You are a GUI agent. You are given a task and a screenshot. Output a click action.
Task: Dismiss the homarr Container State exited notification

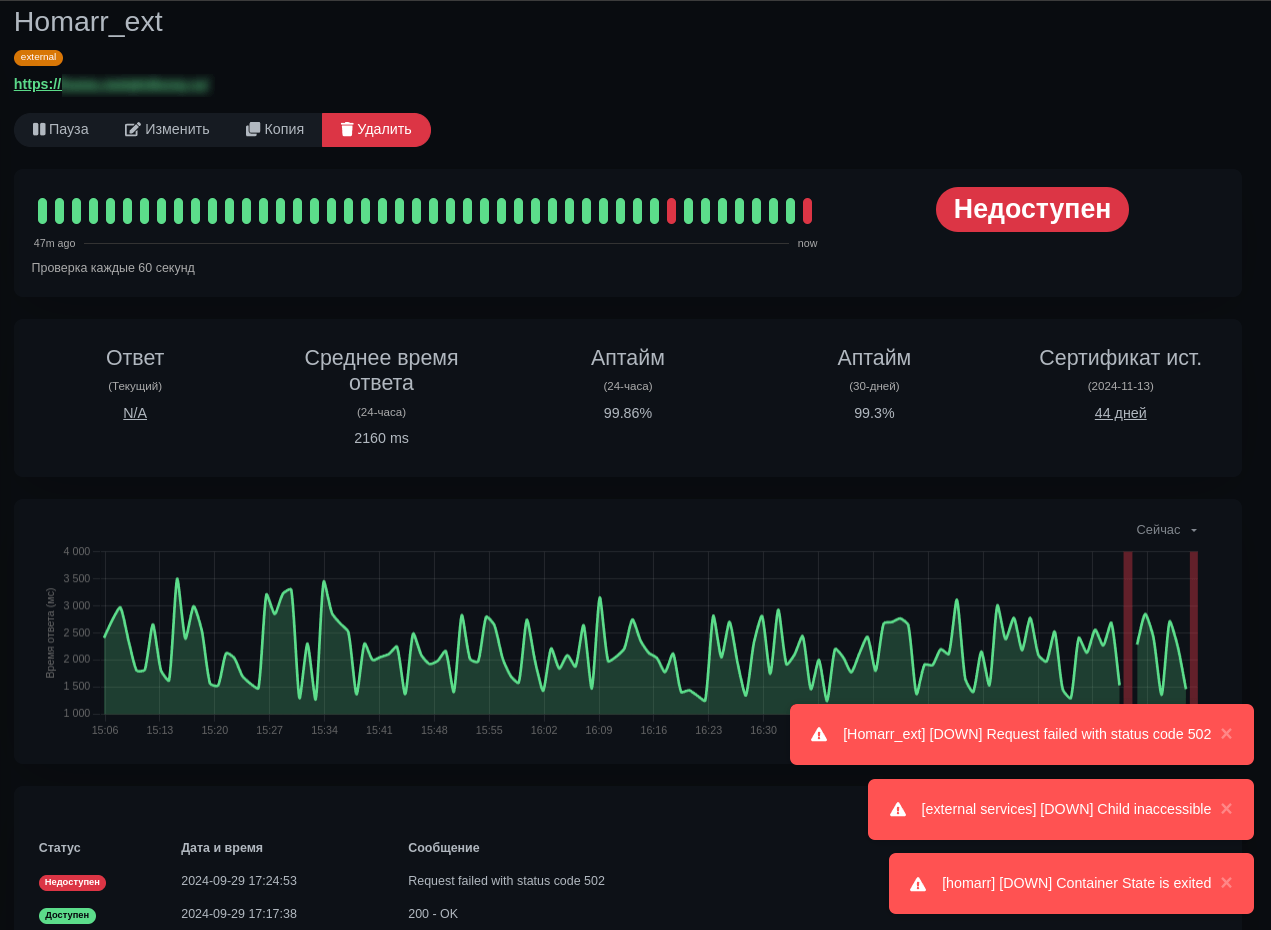coord(1226,883)
